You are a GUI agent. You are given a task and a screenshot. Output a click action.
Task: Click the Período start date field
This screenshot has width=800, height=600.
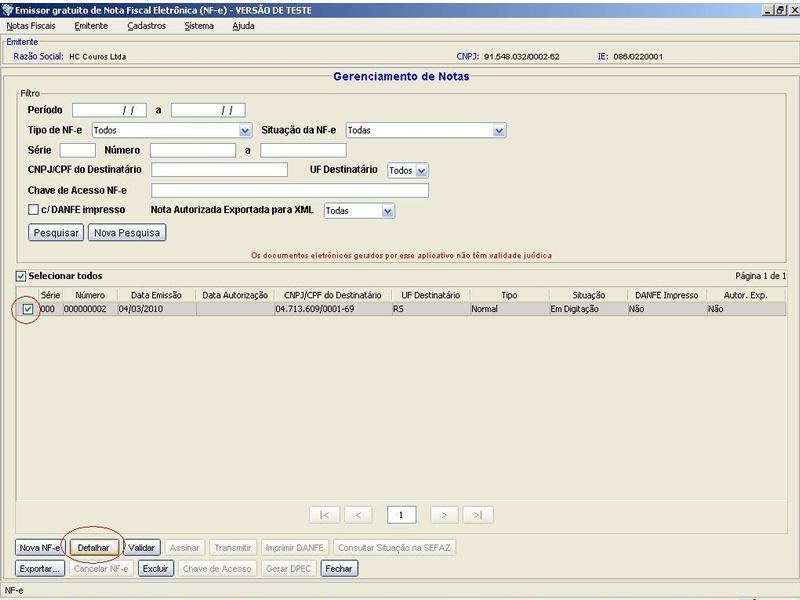109,110
